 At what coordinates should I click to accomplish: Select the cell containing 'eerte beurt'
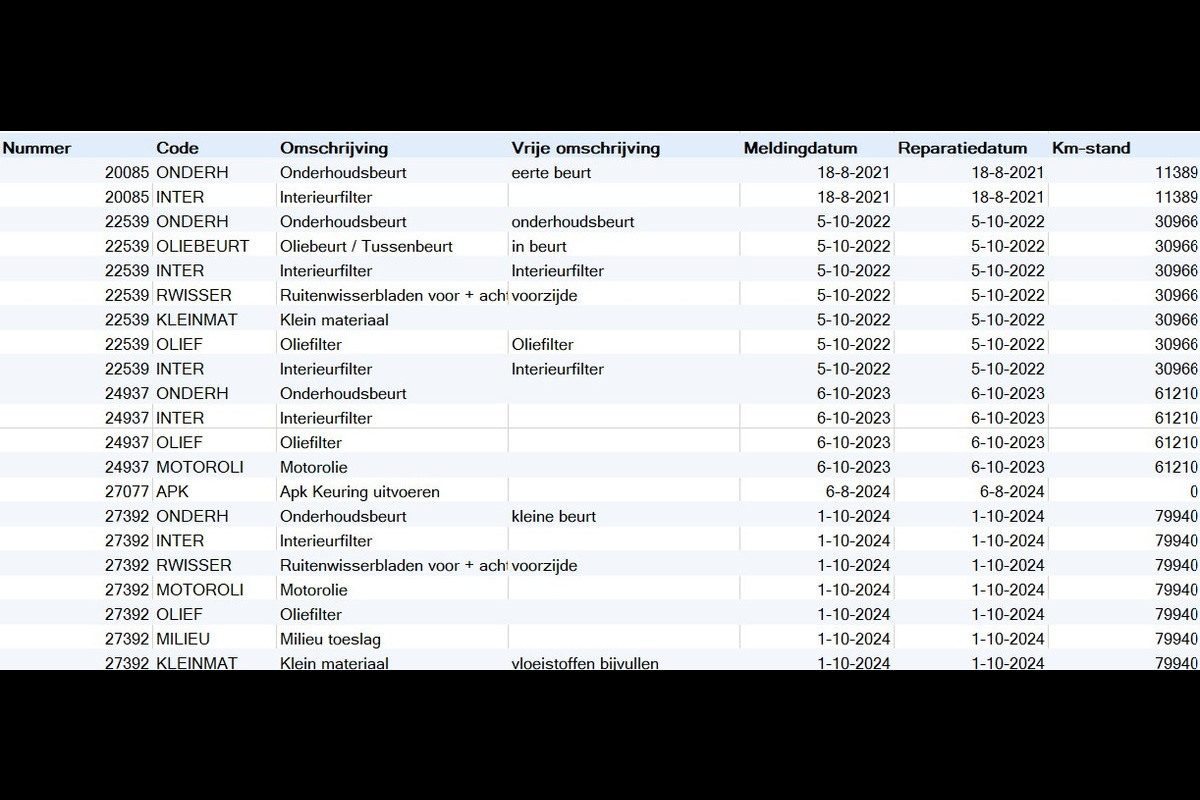click(x=624, y=172)
